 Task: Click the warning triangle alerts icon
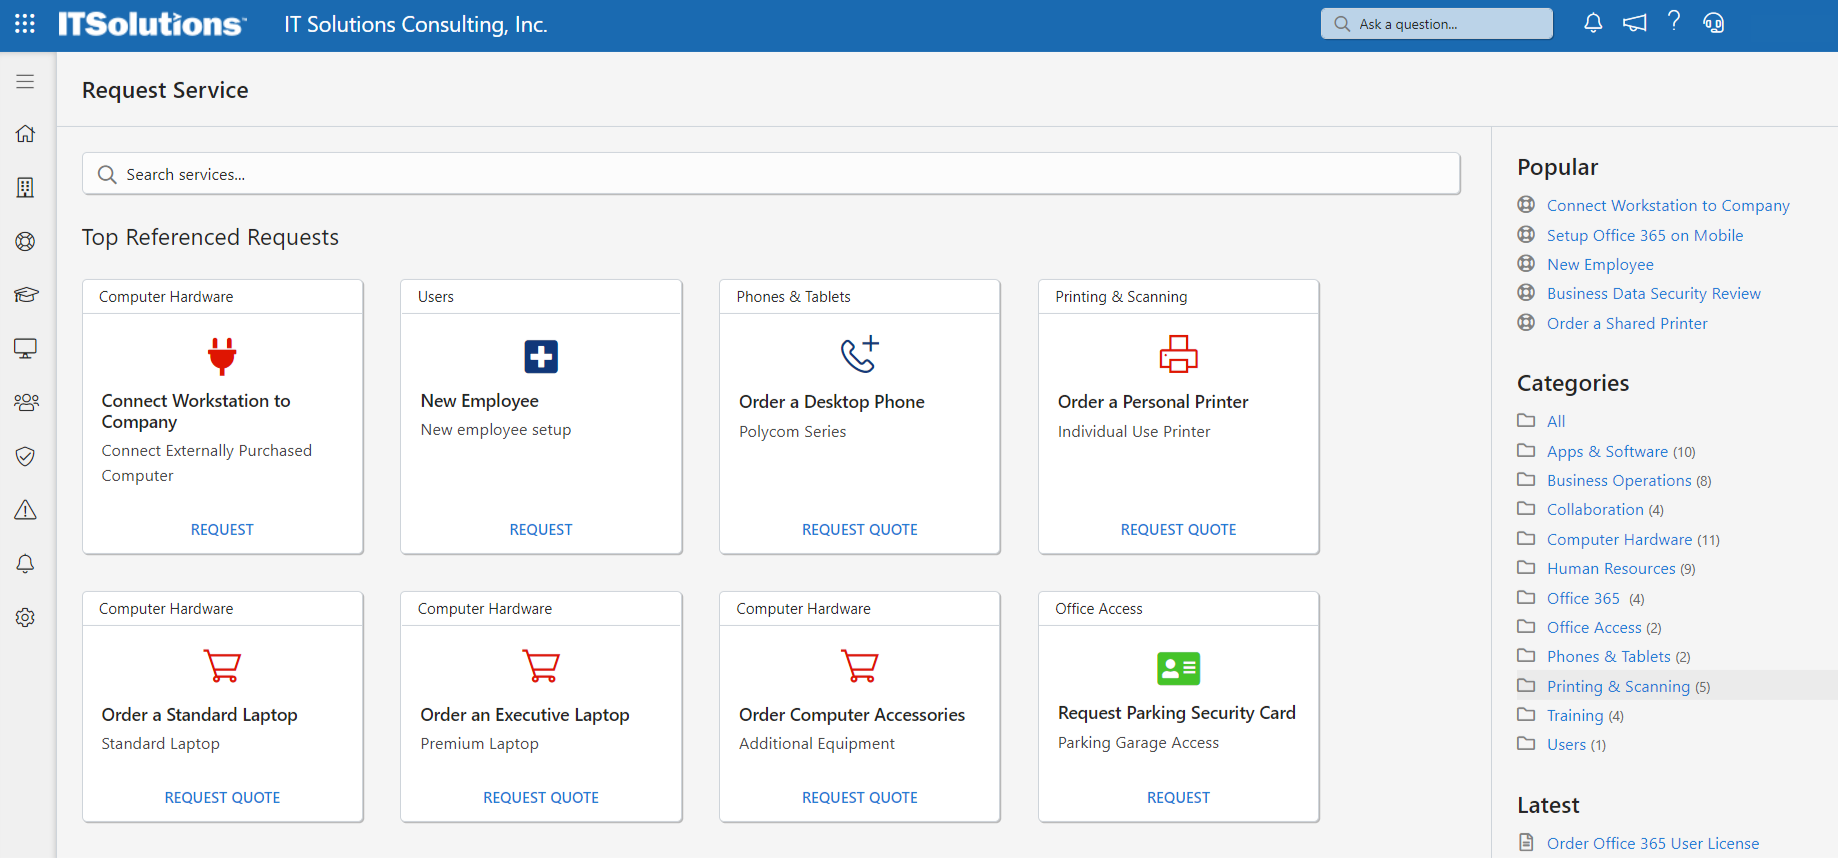[x=25, y=510]
